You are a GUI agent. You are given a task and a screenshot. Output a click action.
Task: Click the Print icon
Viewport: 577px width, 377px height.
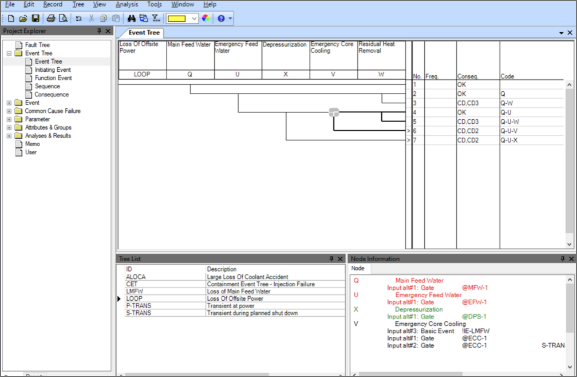pos(51,18)
